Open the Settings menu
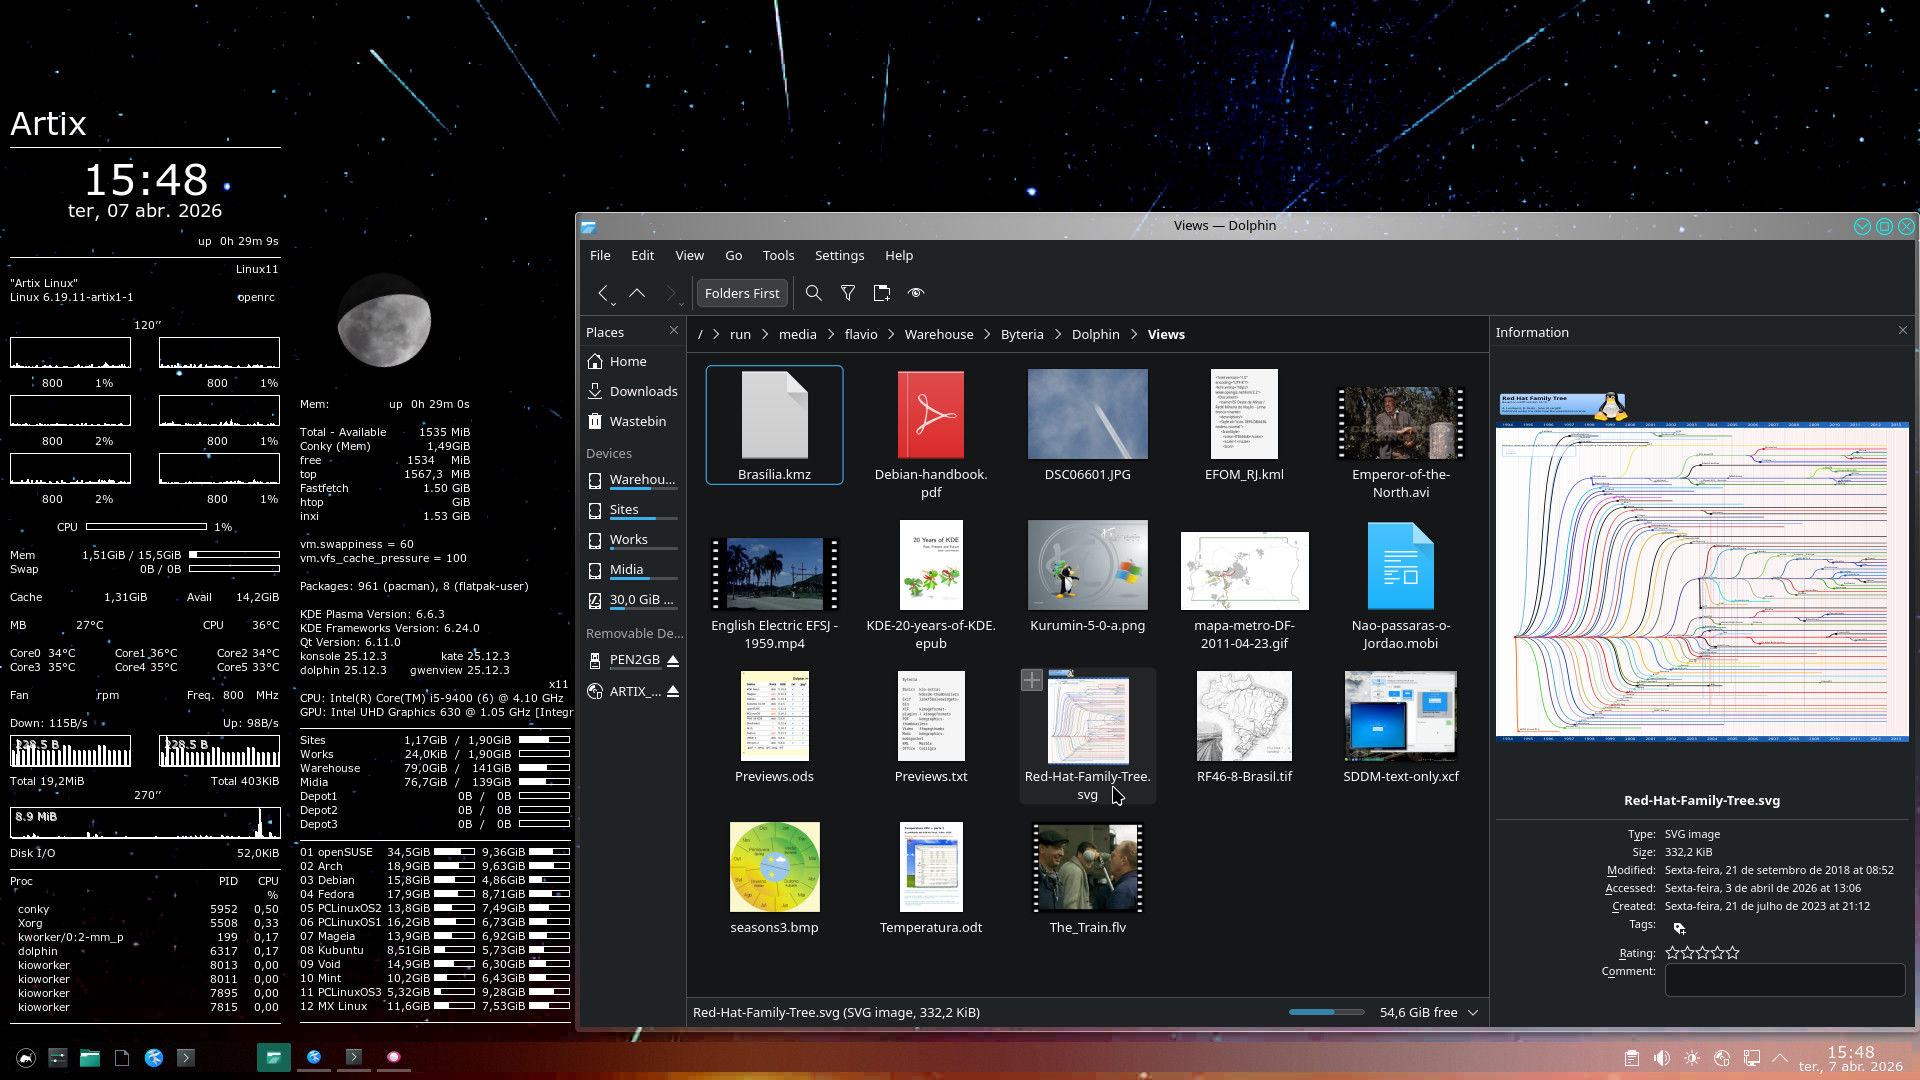Viewport: 1920px width, 1080px height. tap(840, 255)
